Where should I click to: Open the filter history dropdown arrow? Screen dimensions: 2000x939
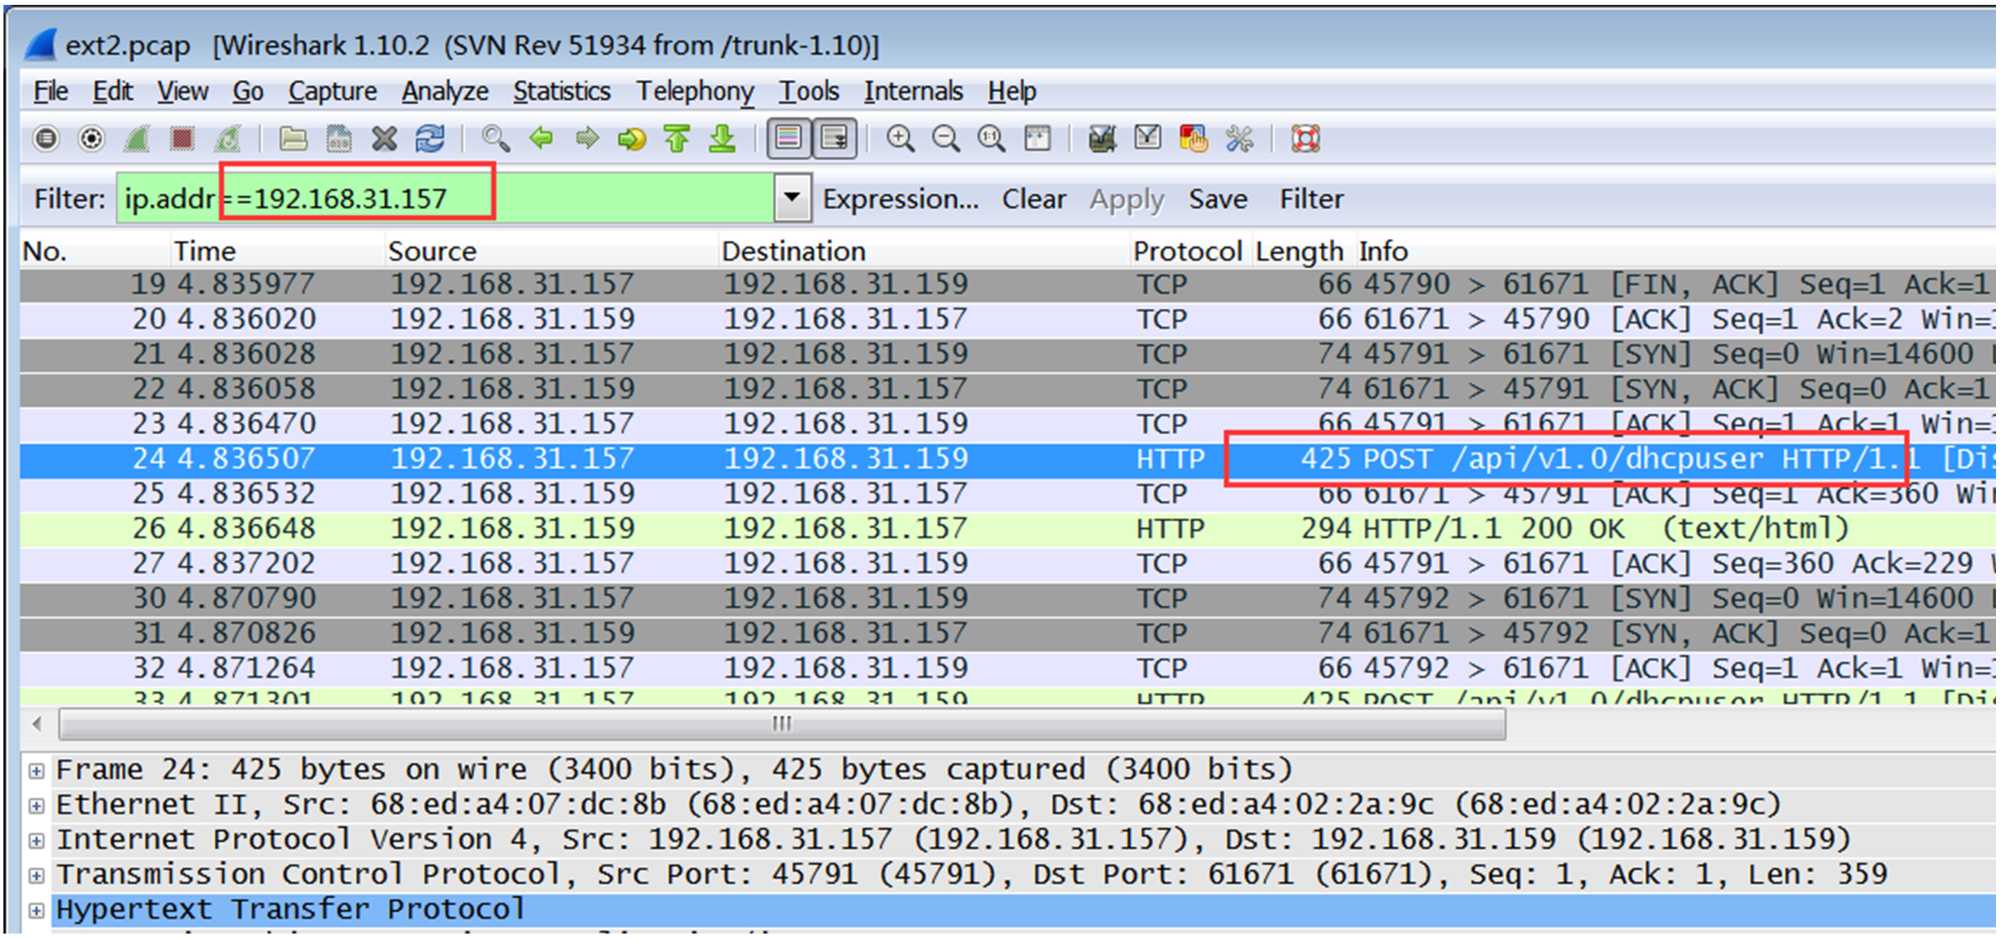[x=792, y=198]
